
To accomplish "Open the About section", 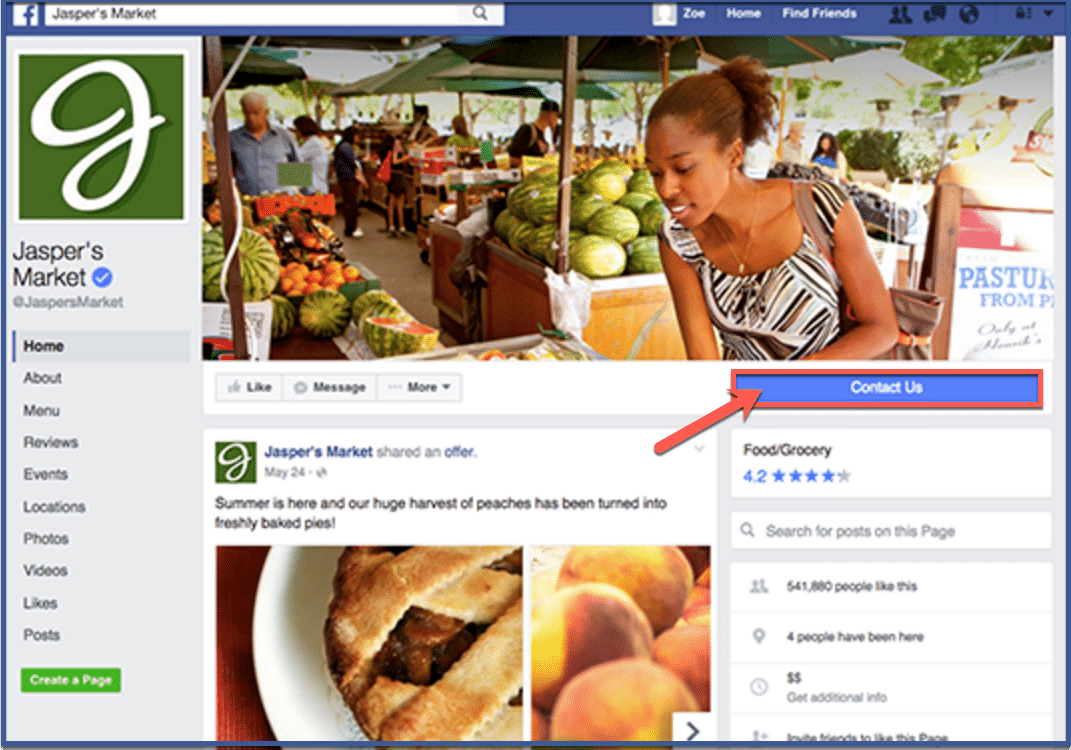I will point(42,378).
